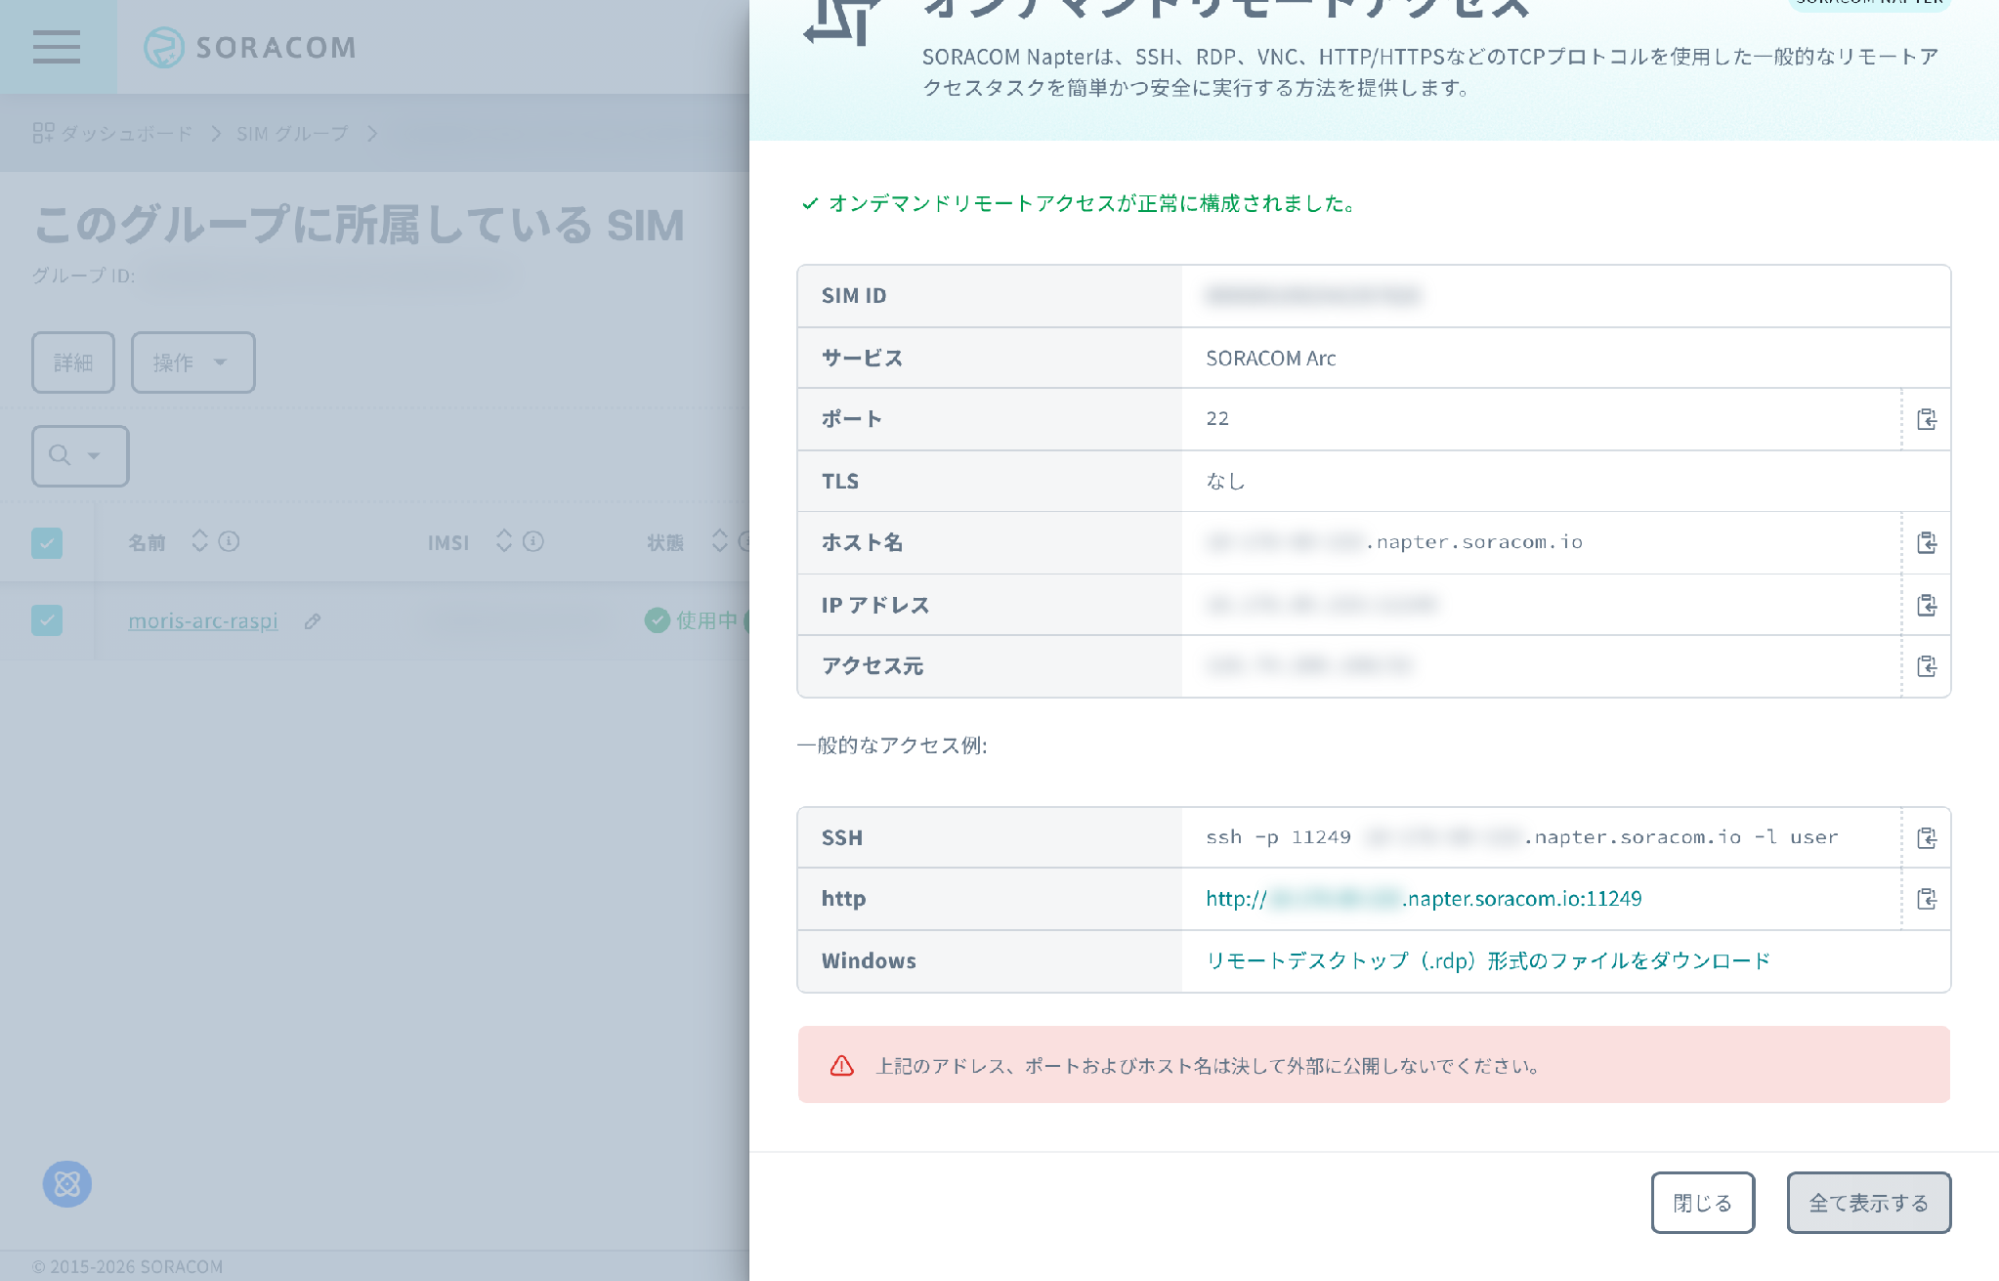Copy the port number 22
Viewport: 1999px width, 1281px height.
[1926, 419]
